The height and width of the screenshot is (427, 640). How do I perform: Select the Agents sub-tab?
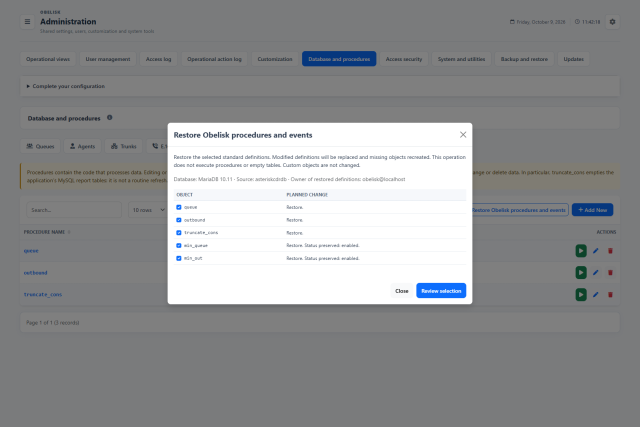[x=82, y=146]
